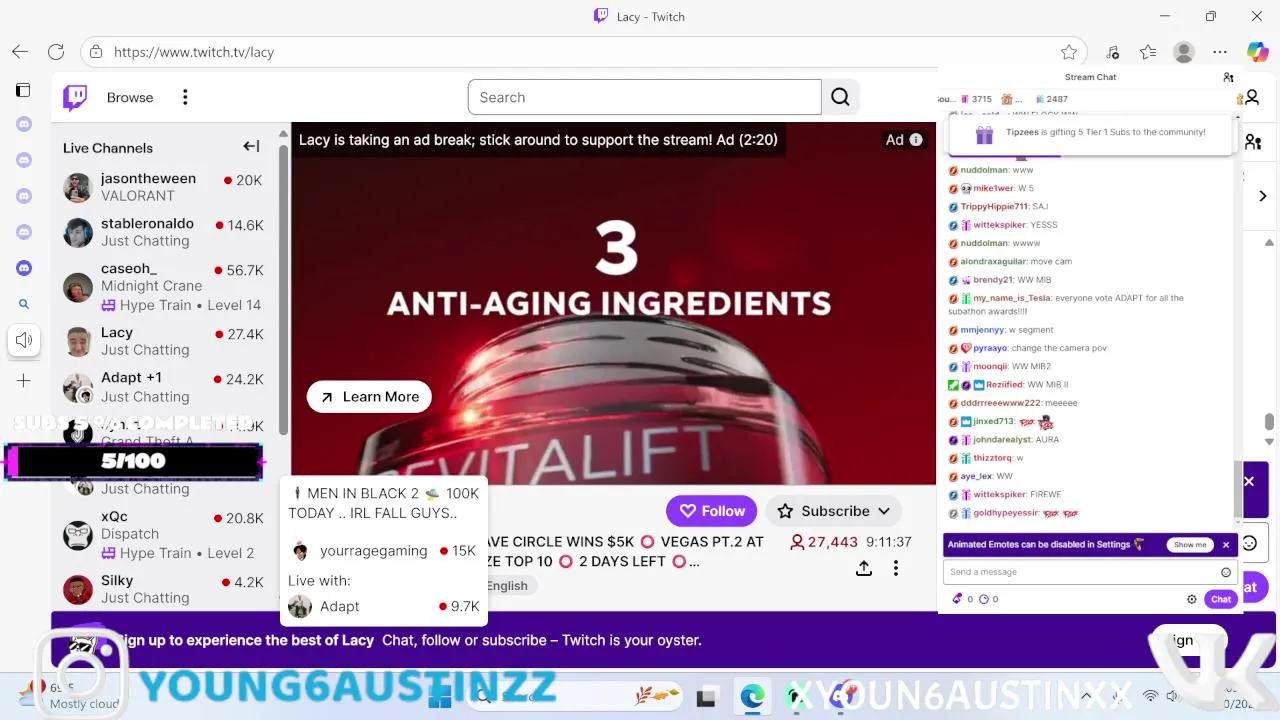
Task: Click the channel points icon
Action: 984,599
